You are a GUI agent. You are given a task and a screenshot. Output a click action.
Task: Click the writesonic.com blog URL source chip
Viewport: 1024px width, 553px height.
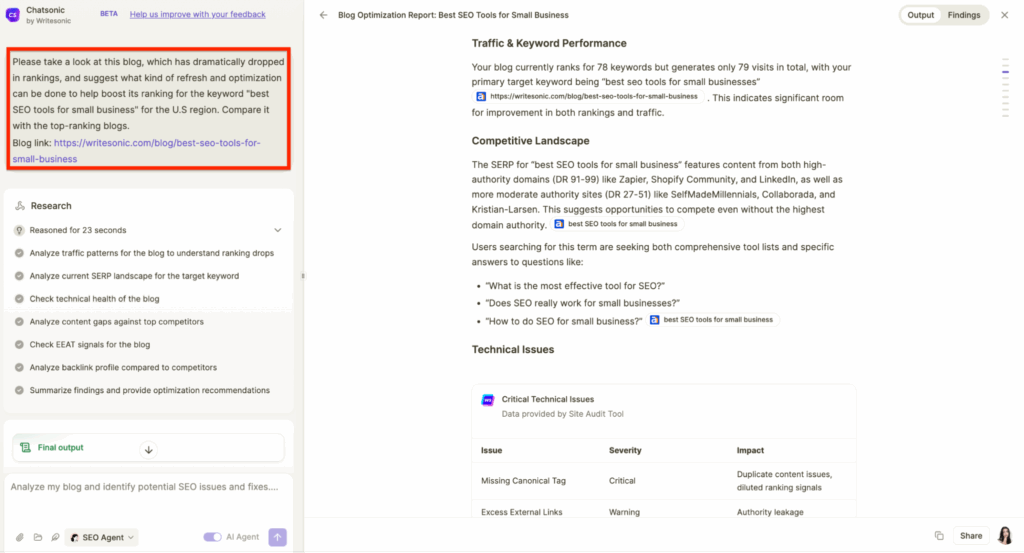(588, 97)
